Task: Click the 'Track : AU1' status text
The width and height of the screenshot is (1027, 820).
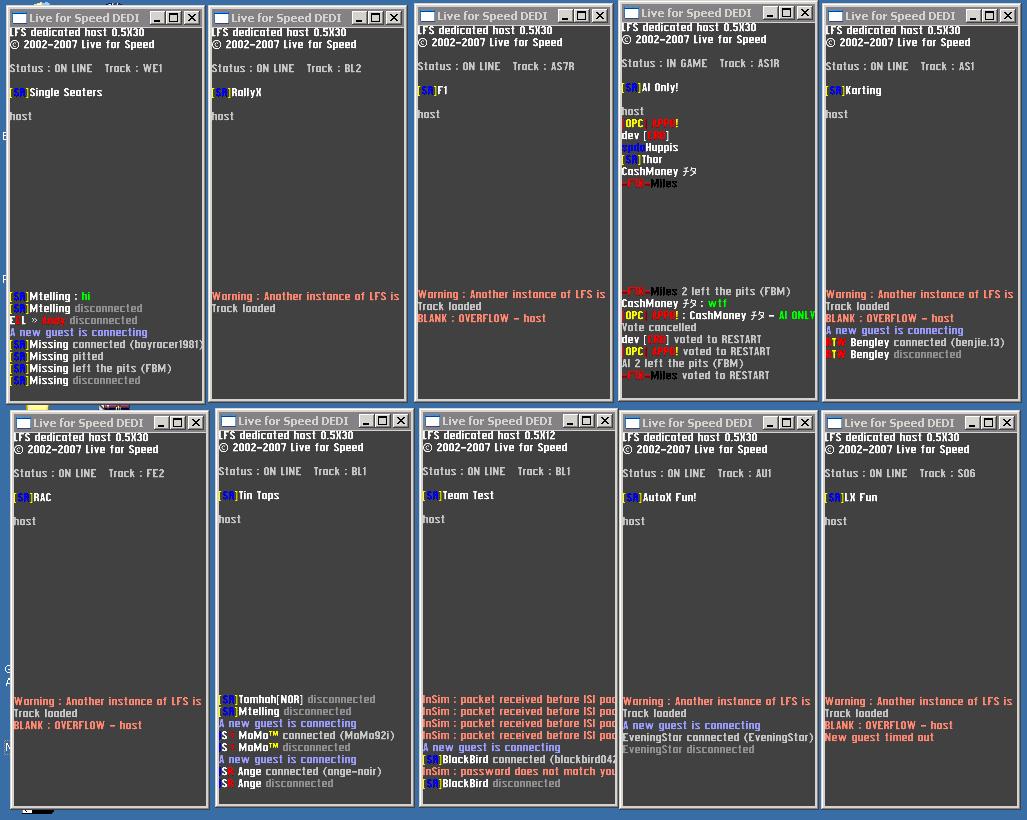Action: [745, 474]
